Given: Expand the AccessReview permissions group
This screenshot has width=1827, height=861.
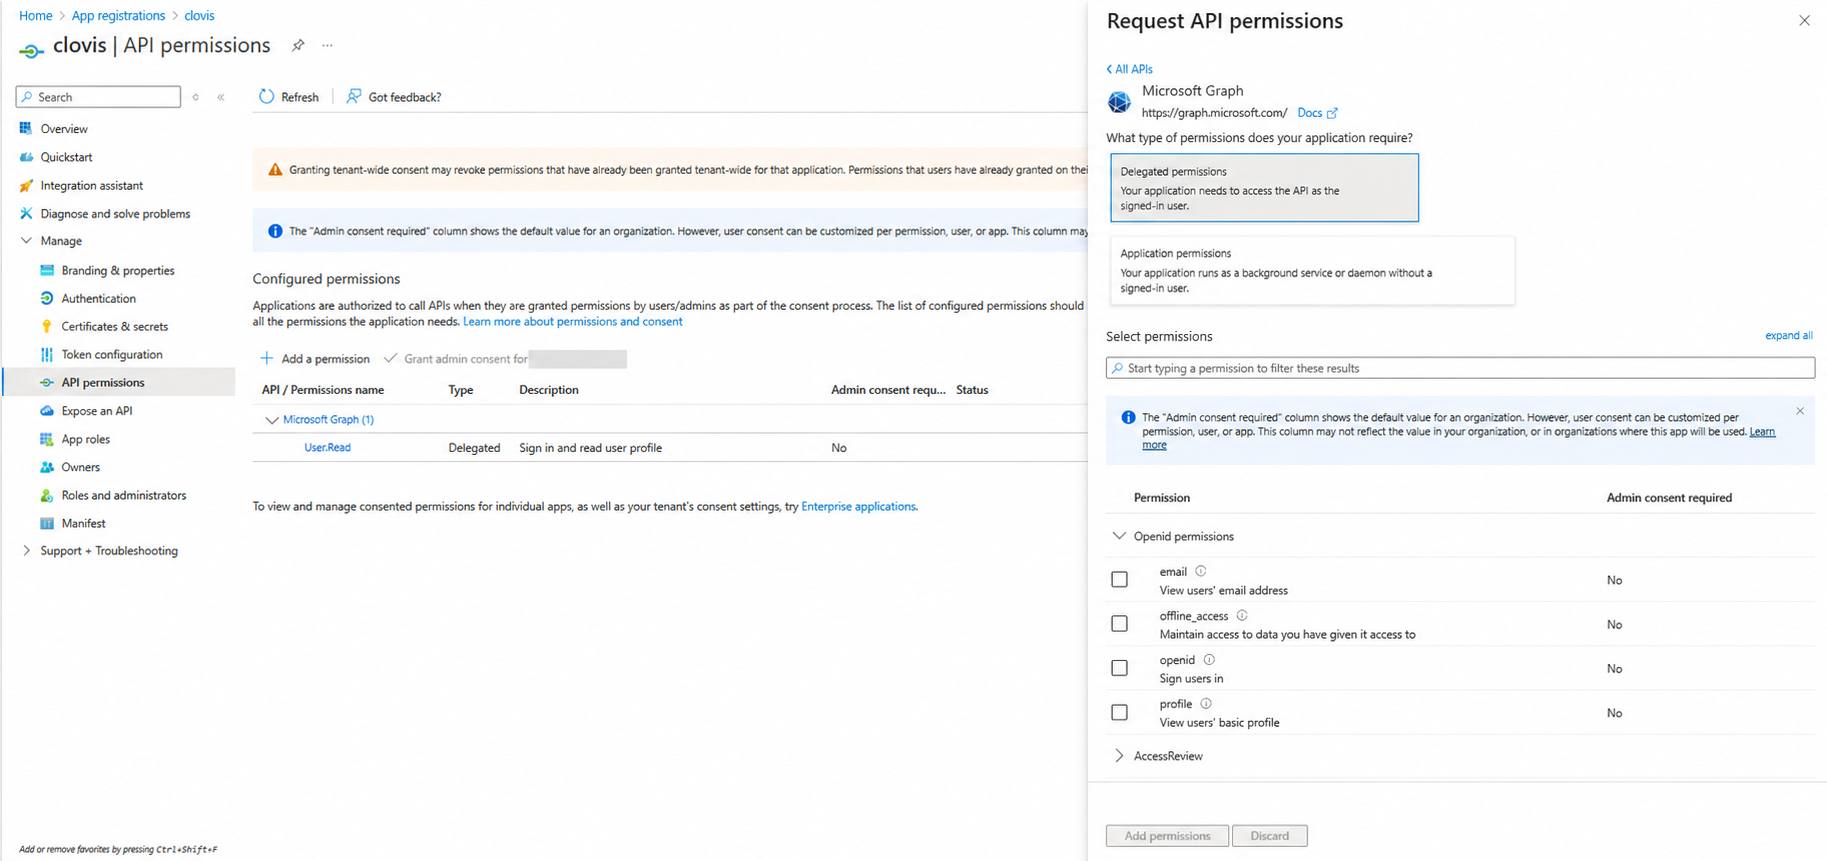Looking at the screenshot, I should pos(1119,756).
